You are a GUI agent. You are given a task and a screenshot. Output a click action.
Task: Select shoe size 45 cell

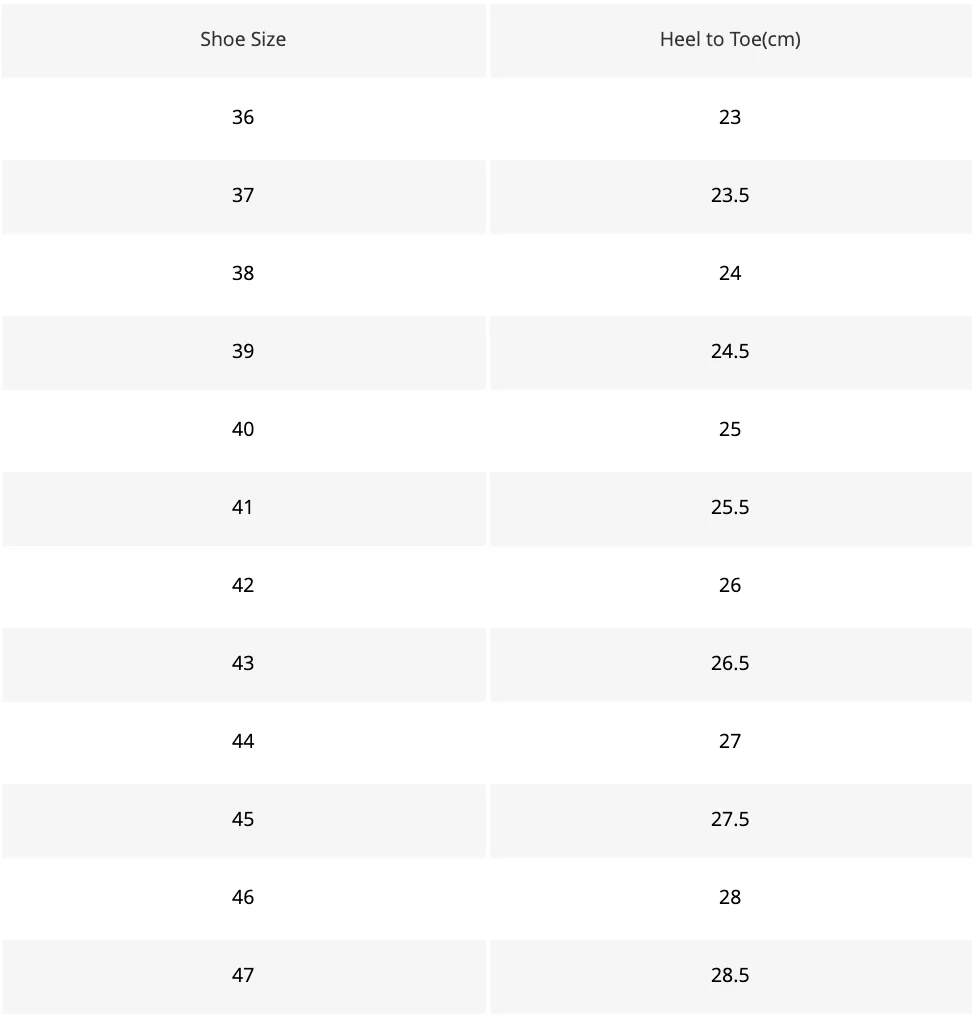(243, 819)
